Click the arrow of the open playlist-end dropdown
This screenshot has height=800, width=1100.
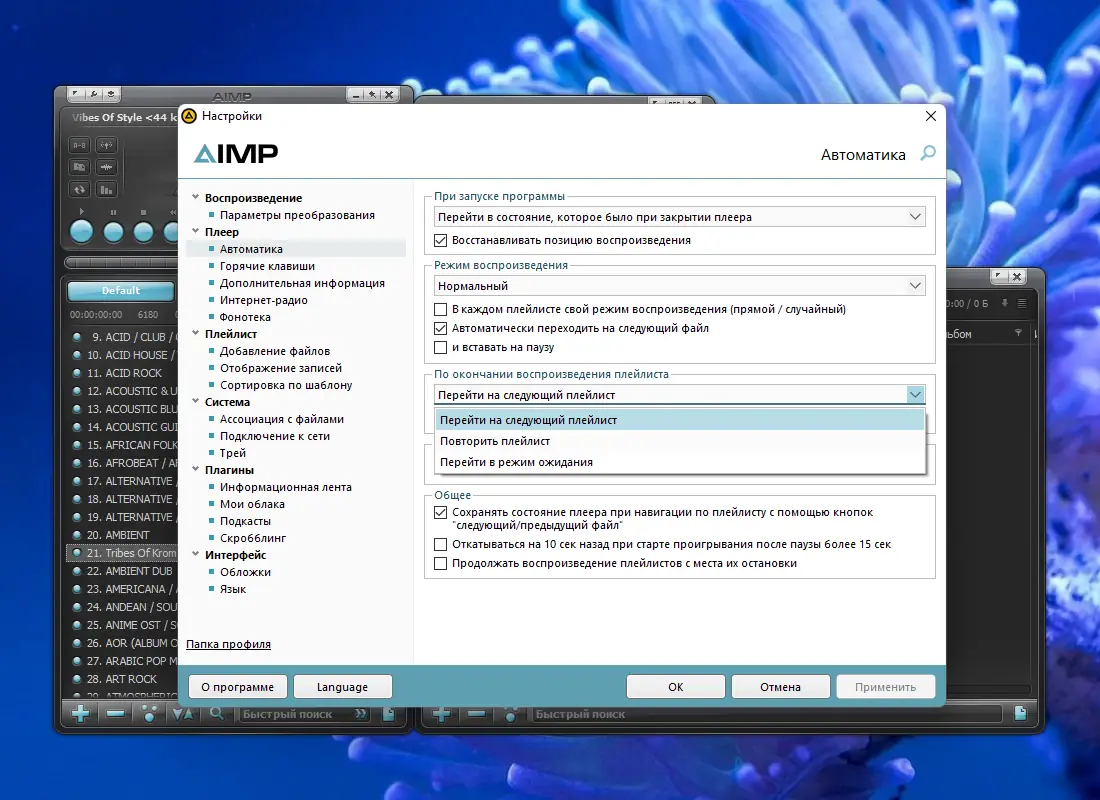point(915,394)
